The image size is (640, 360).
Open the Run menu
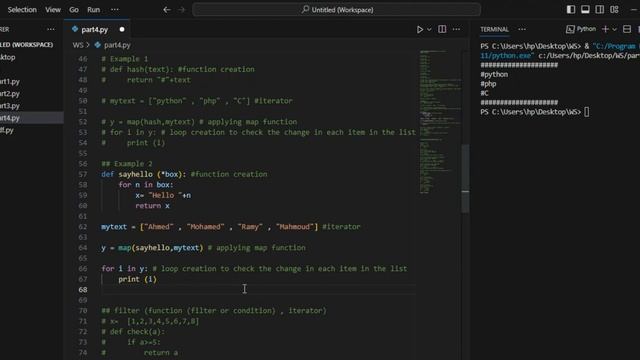93,9
